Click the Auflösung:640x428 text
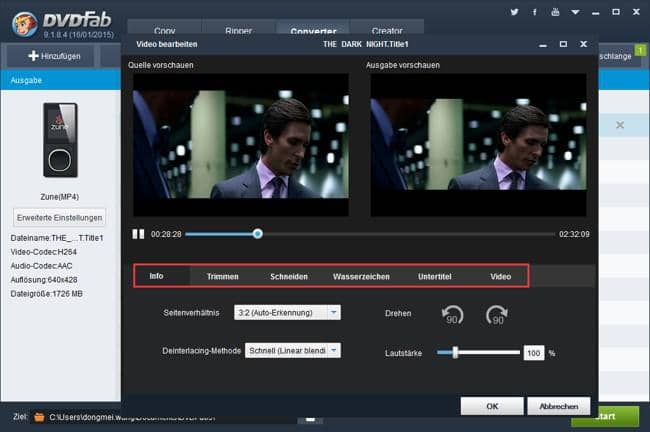This screenshot has height=432, width=650. point(44,280)
